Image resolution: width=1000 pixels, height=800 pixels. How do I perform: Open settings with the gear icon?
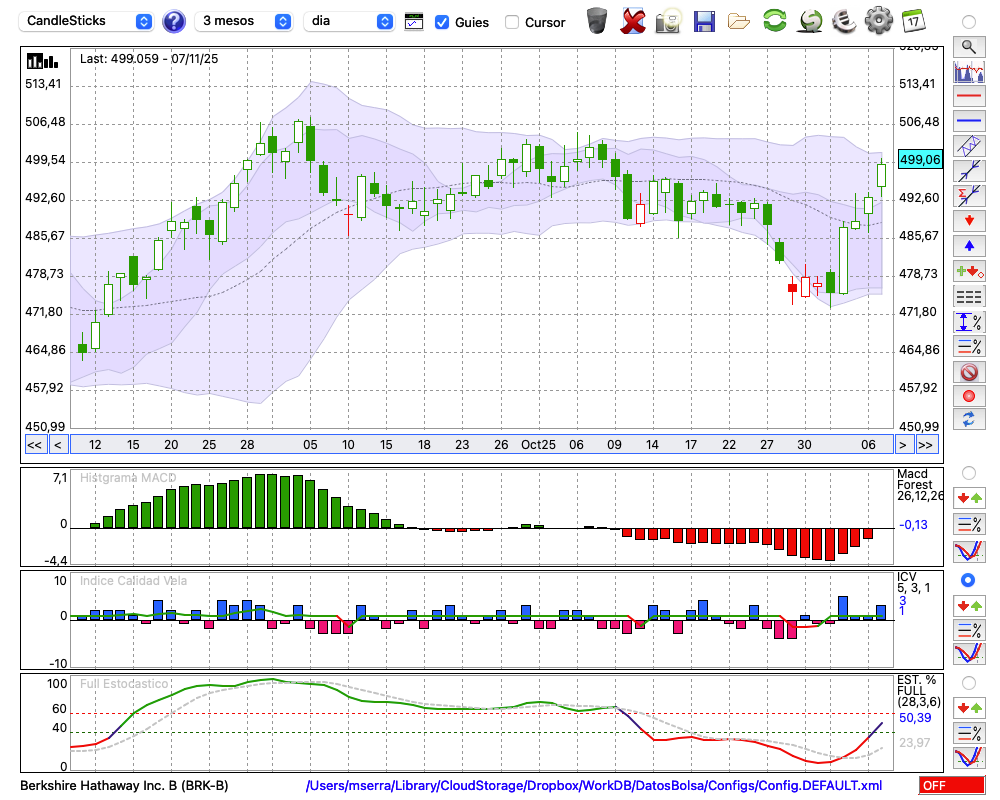pyautogui.click(x=878, y=21)
